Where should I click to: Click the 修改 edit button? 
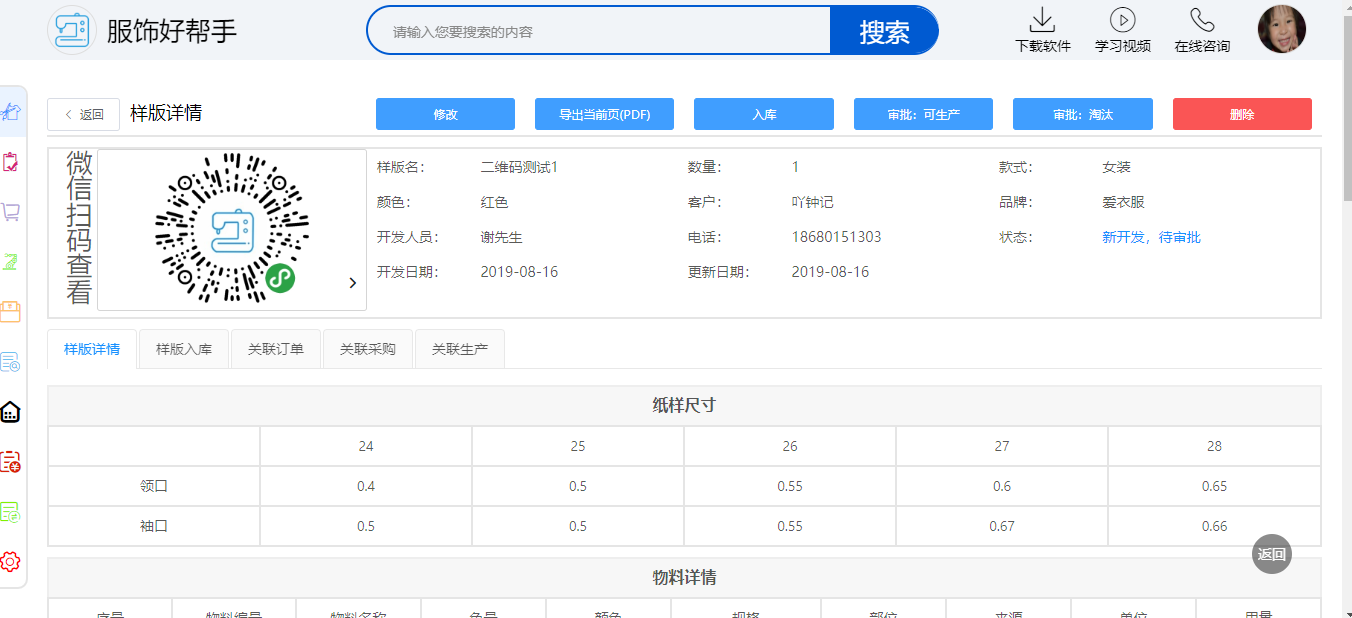coord(445,114)
